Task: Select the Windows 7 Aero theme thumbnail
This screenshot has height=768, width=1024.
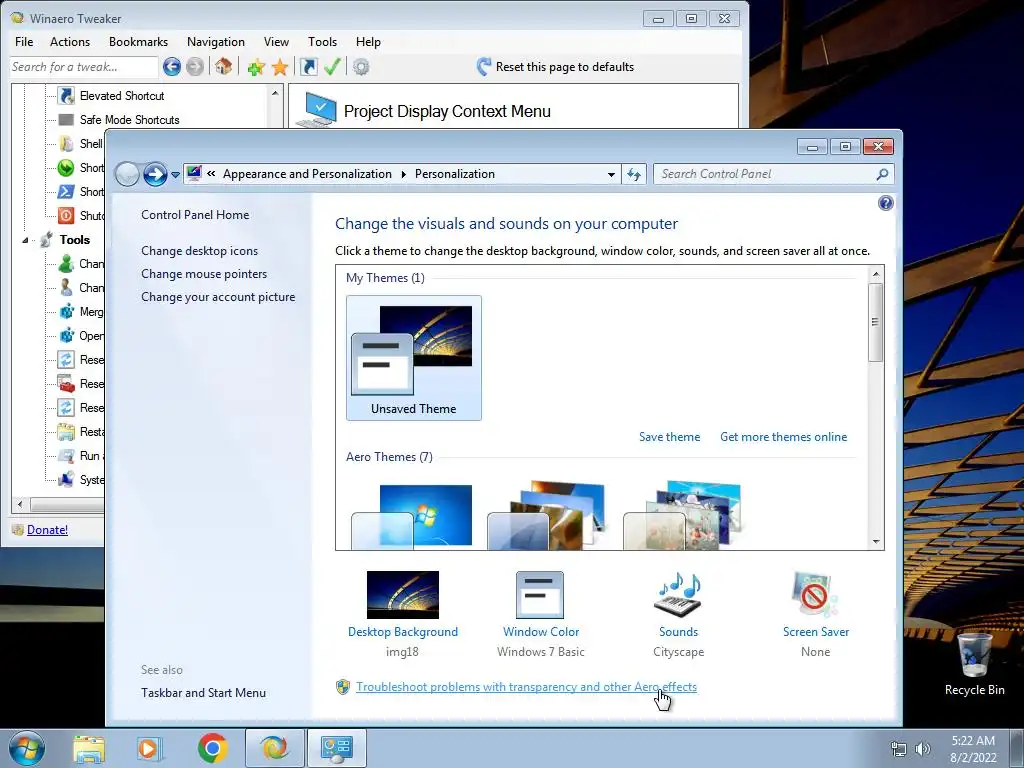Action: tap(412, 516)
